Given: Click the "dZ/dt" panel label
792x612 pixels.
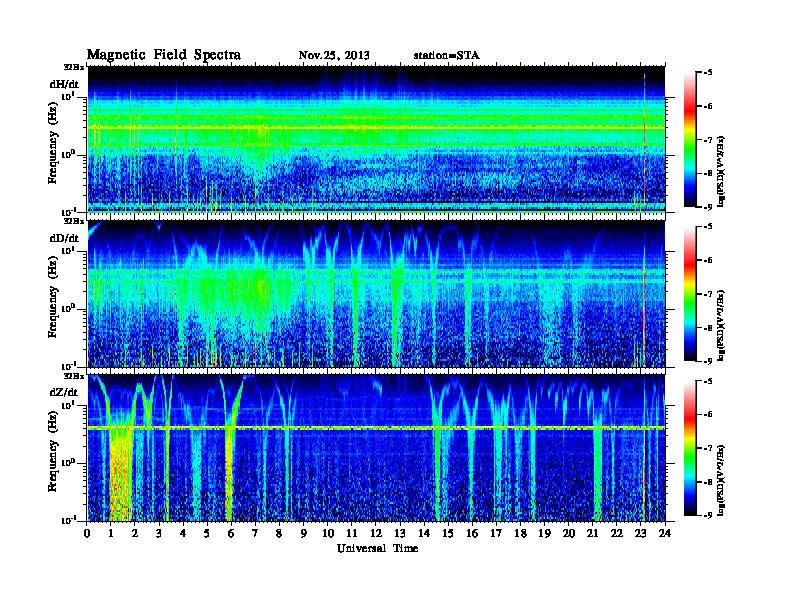Looking at the screenshot, I should 64,392.
